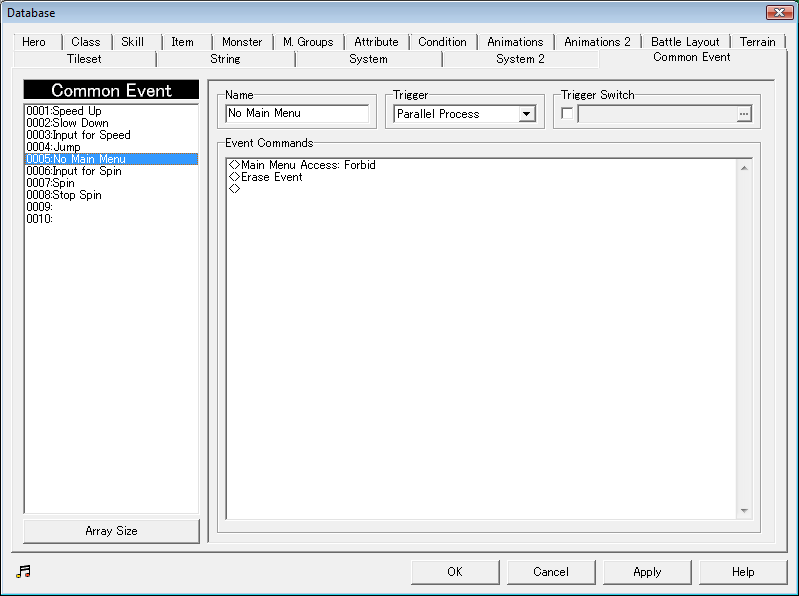Enable the Trigger Switch checkbox
The image size is (799, 596).
pyautogui.click(x=567, y=114)
